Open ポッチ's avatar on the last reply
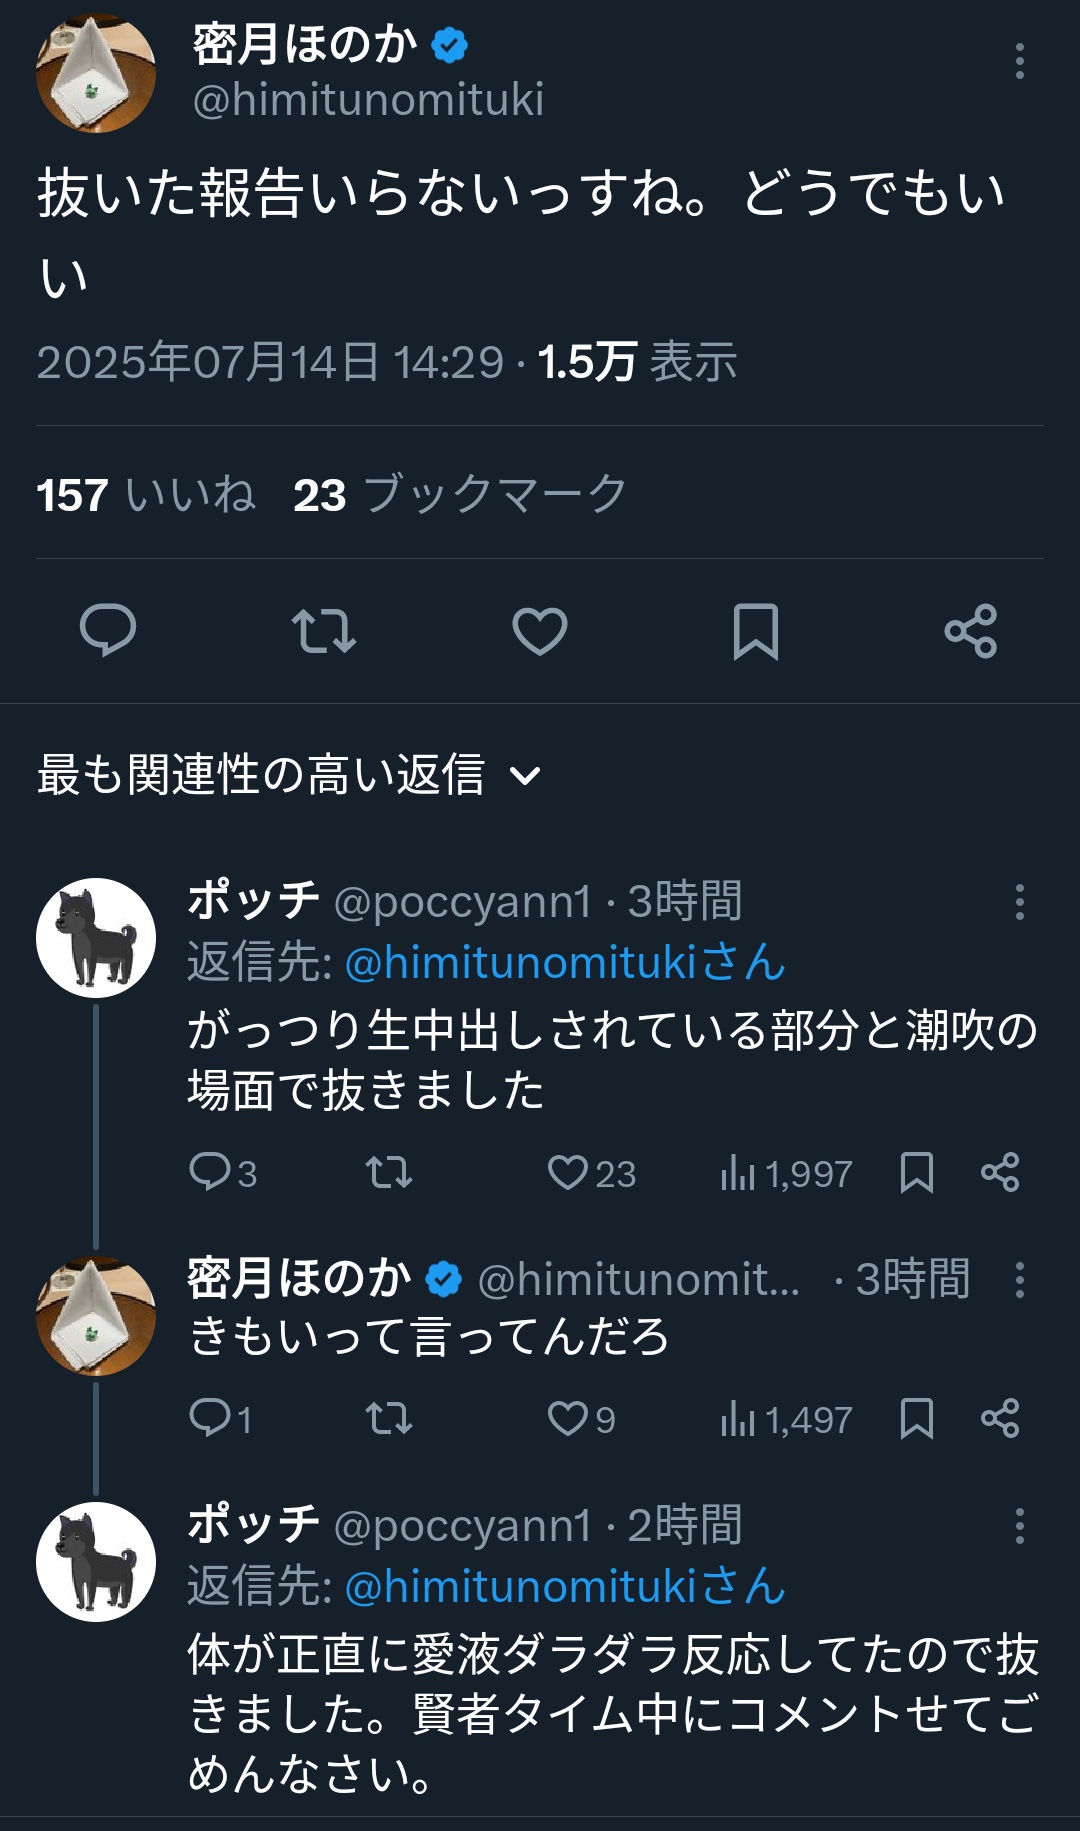This screenshot has height=1831, width=1080. coord(96,1561)
